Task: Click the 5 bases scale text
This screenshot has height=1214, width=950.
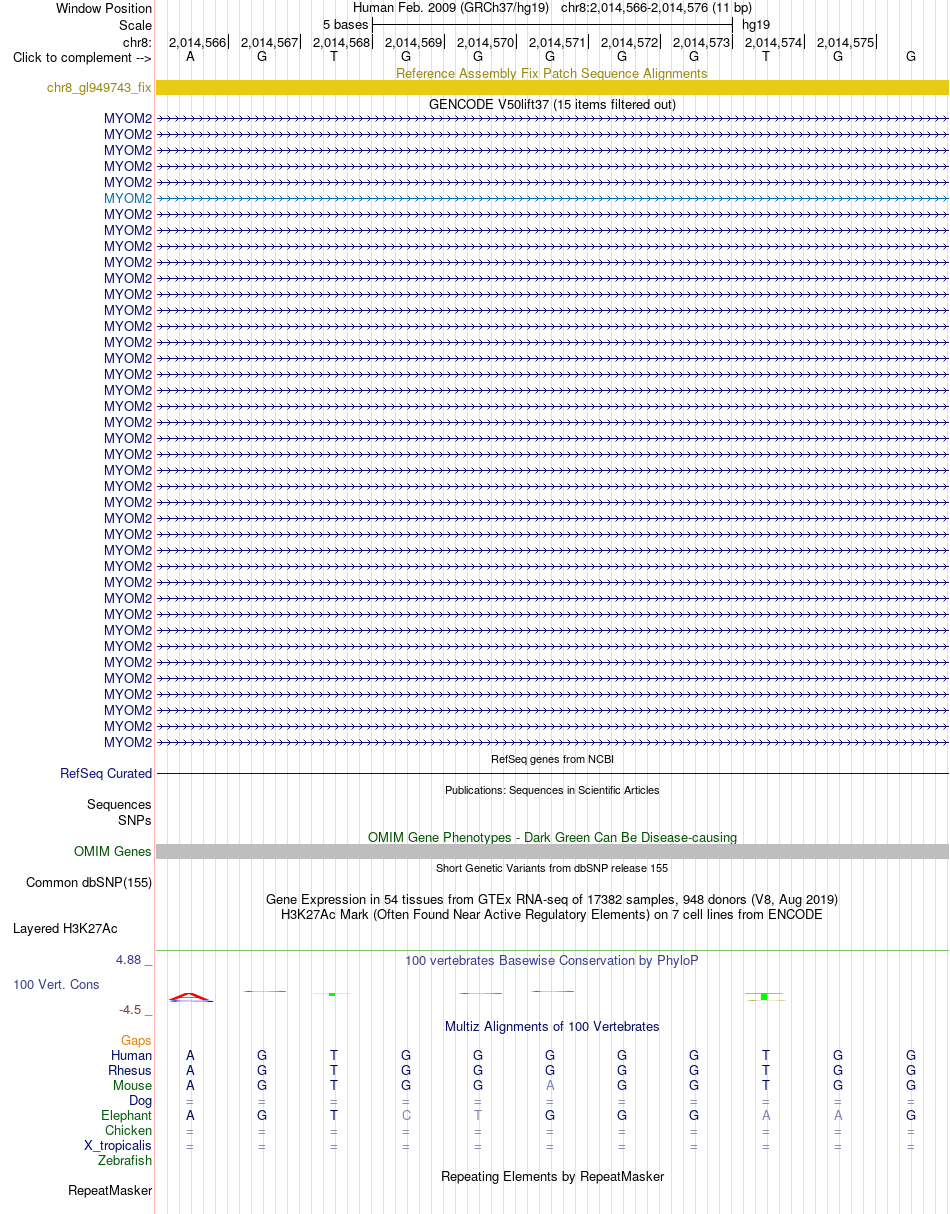Action: click(x=345, y=24)
